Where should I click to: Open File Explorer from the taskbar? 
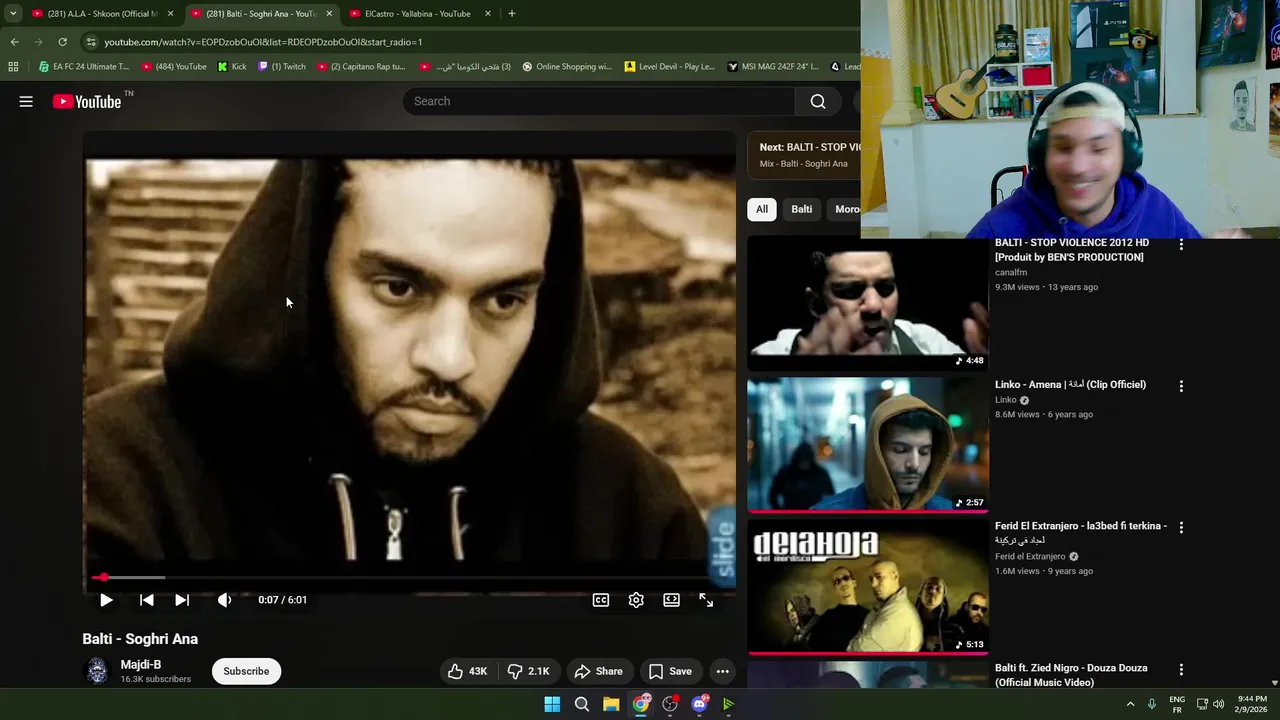tap(611, 704)
